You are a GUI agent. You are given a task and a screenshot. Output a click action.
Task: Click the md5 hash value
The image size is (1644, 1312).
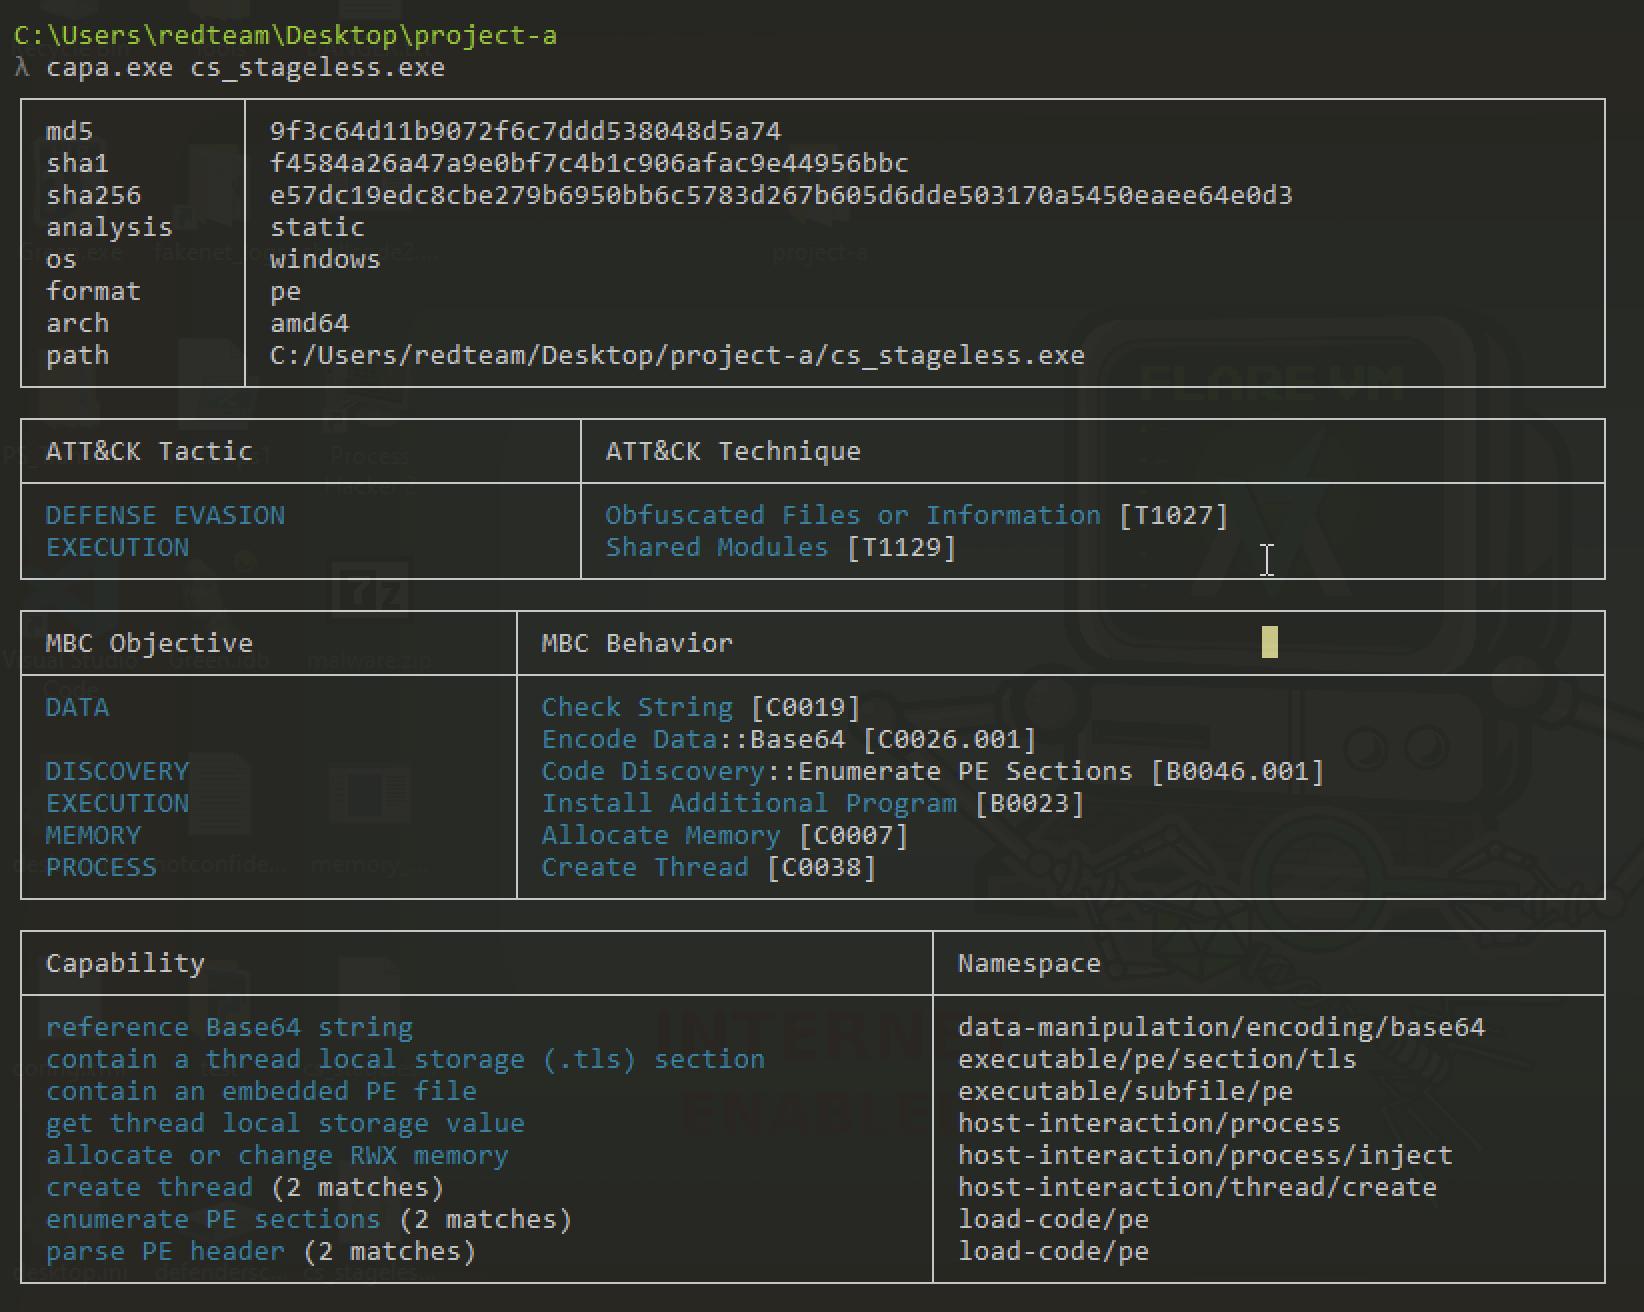click(x=525, y=131)
